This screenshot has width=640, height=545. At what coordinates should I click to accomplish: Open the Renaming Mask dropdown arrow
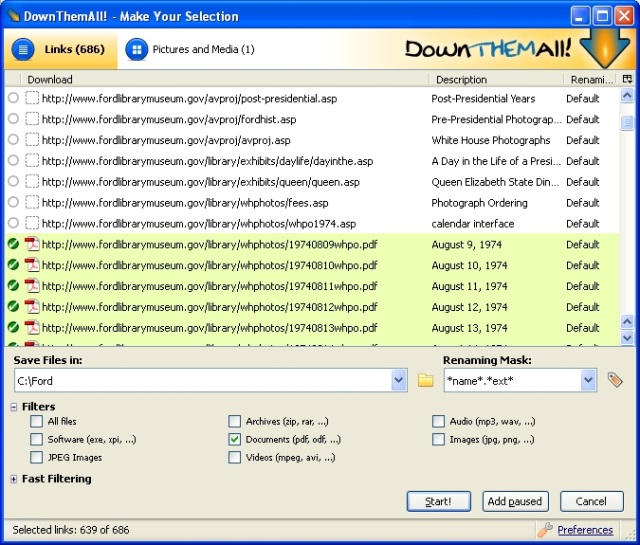[x=588, y=380]
